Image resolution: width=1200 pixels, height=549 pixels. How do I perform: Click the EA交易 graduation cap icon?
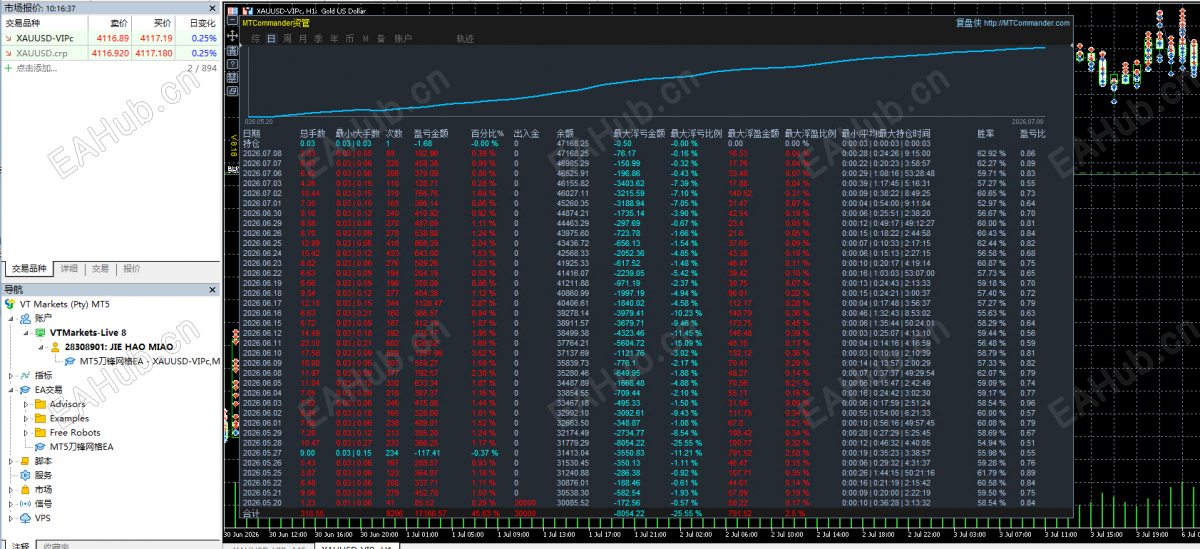(x=24, y=390)
